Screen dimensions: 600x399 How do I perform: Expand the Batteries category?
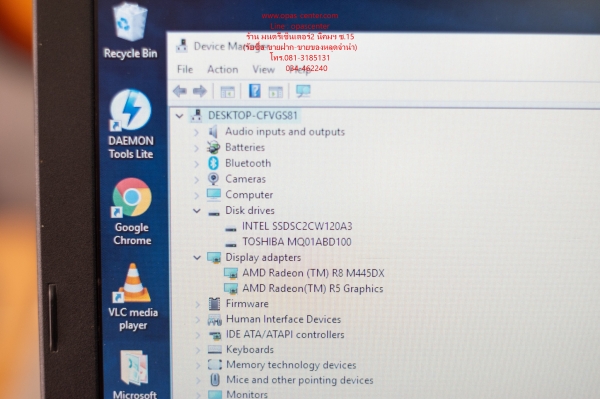196,148
